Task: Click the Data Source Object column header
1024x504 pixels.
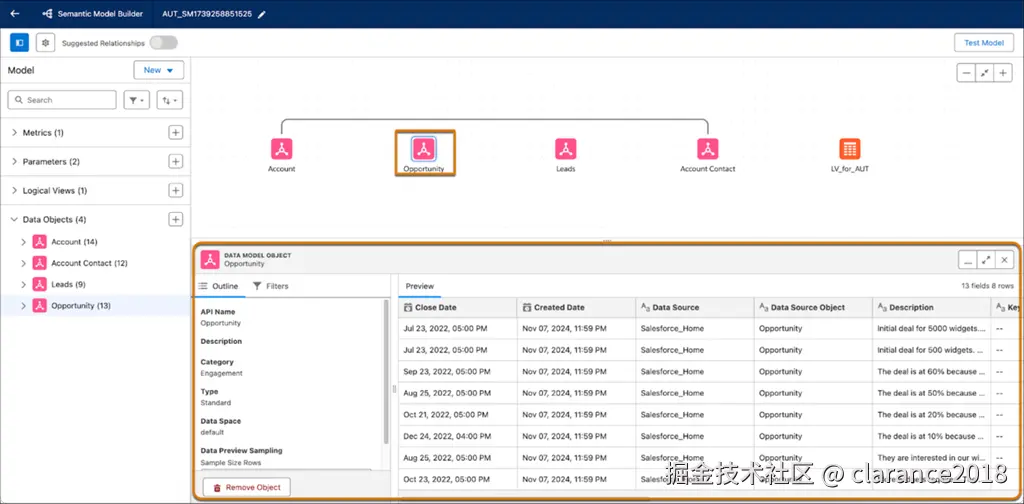Action: coord(813,307)
